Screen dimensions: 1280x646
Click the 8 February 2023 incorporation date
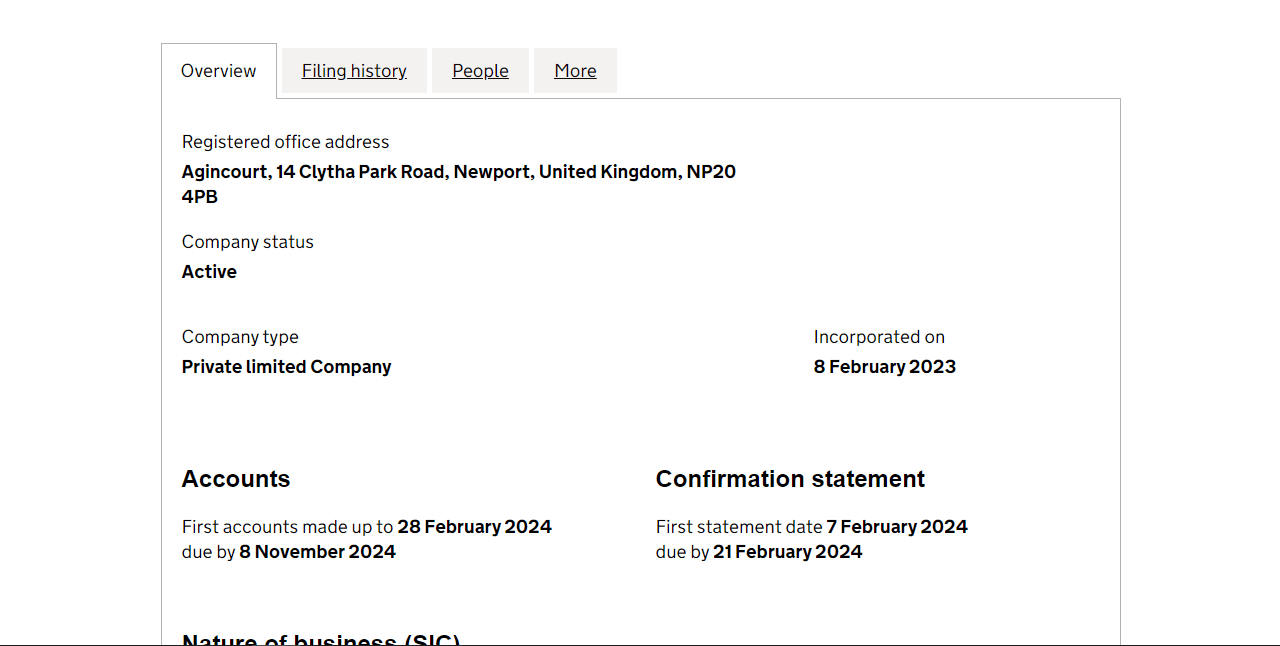tap(884, 367)
